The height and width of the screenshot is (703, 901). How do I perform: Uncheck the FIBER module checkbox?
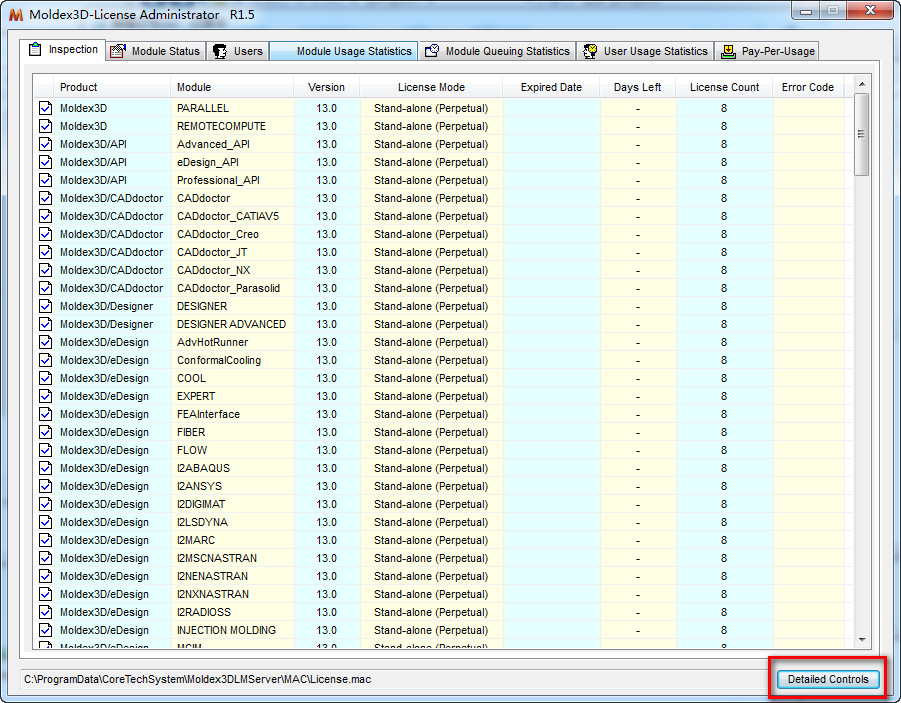pos(45,432)
